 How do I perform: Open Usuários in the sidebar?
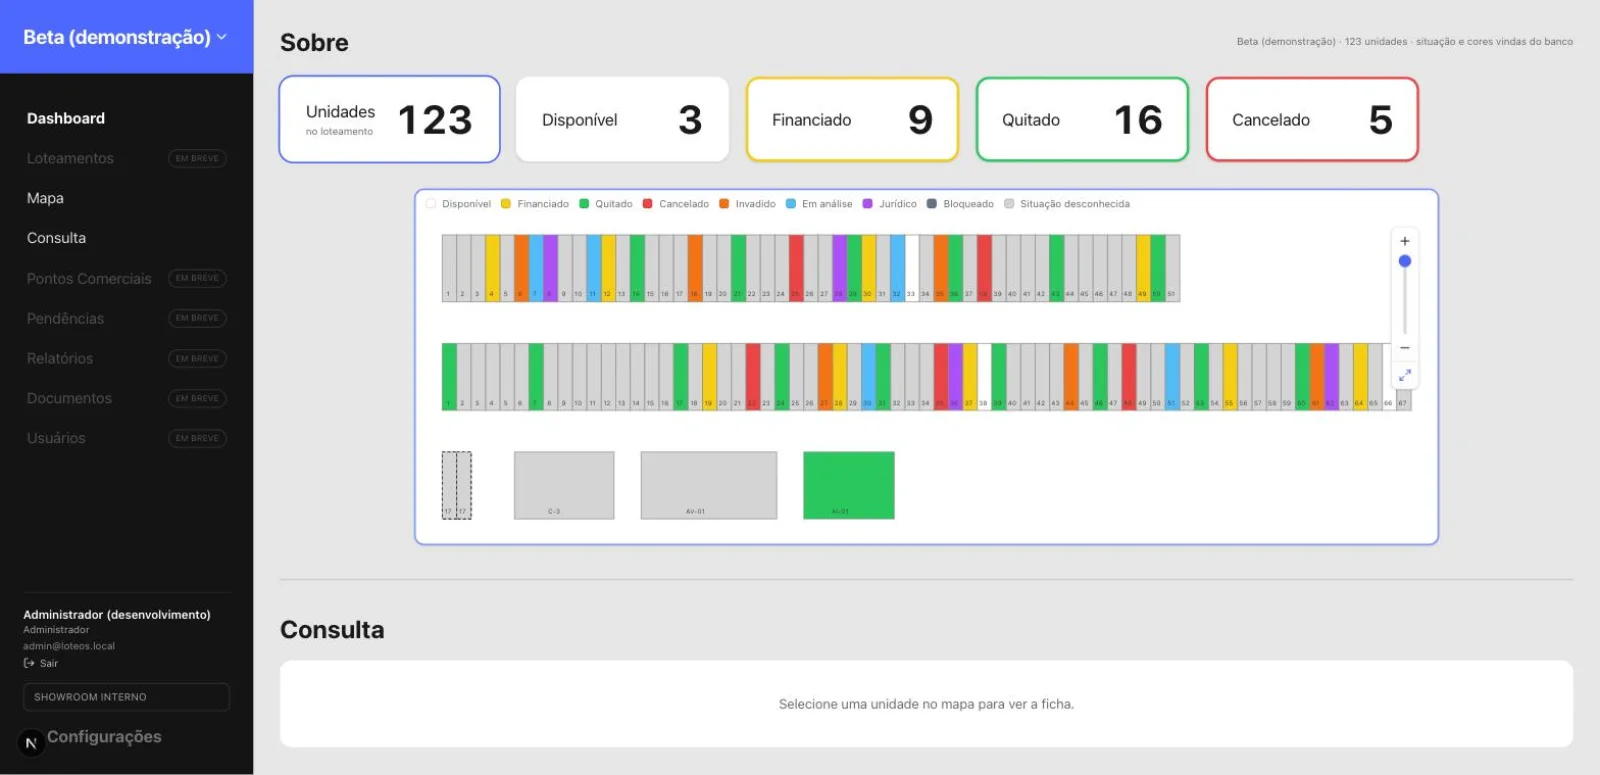point(56,438)
